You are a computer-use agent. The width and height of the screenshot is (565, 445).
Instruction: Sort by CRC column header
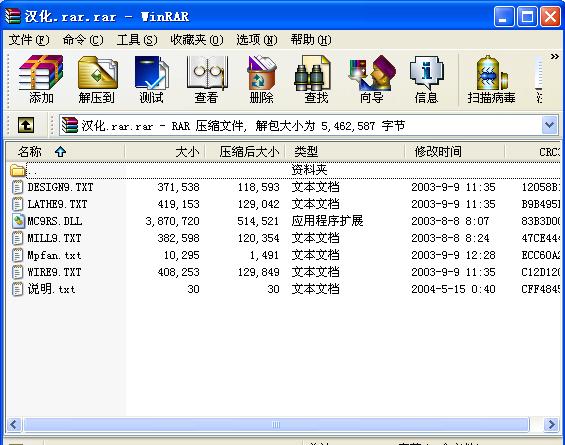(x=533, y=152)
